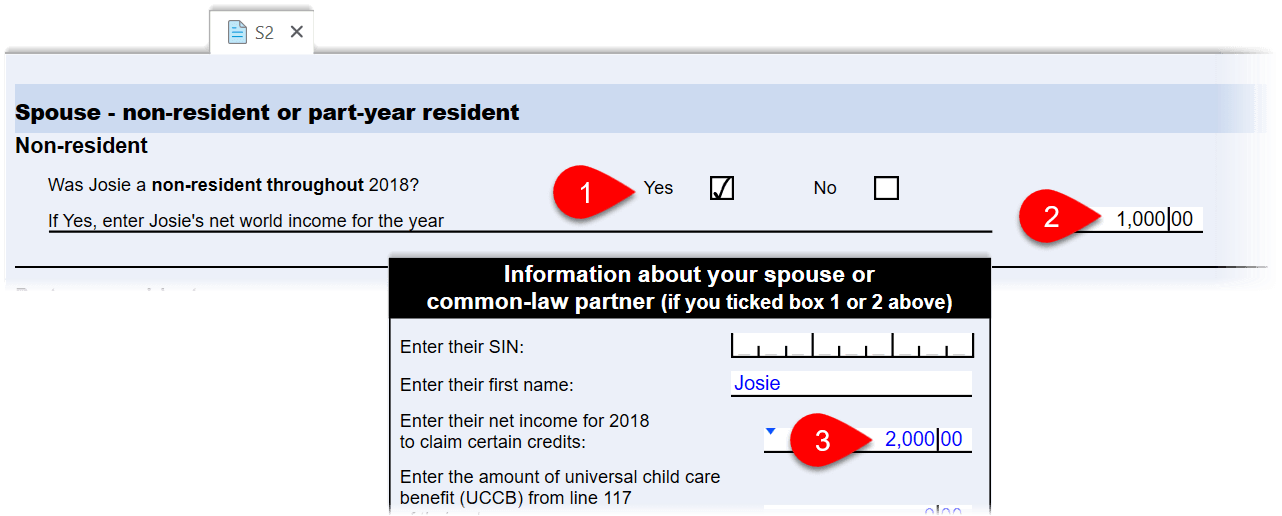Click the document icon on the S2 tab
This screenshot has height=516, width=1282.
[x=237, y=32]
